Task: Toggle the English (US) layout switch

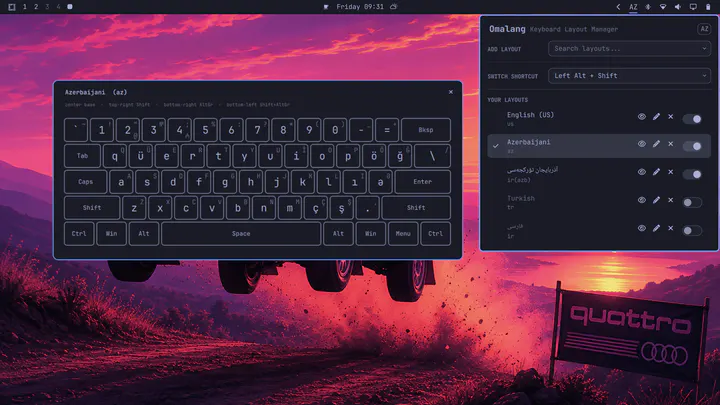Action: (x=692, y=119)
